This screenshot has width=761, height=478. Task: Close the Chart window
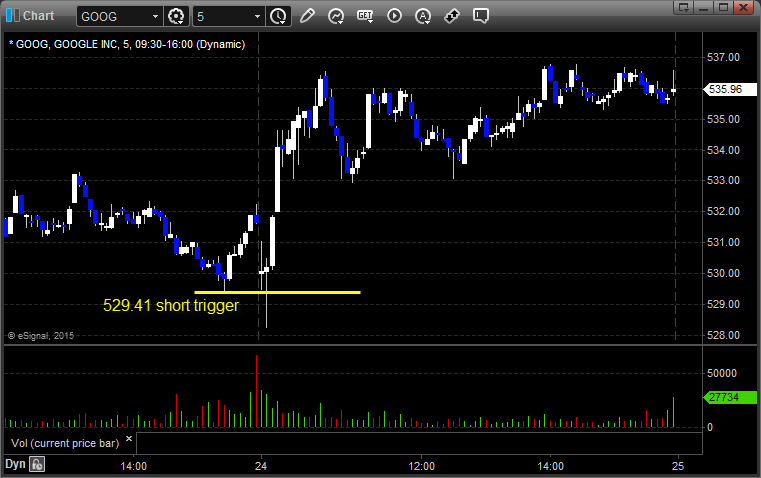[x=744, y=8]
